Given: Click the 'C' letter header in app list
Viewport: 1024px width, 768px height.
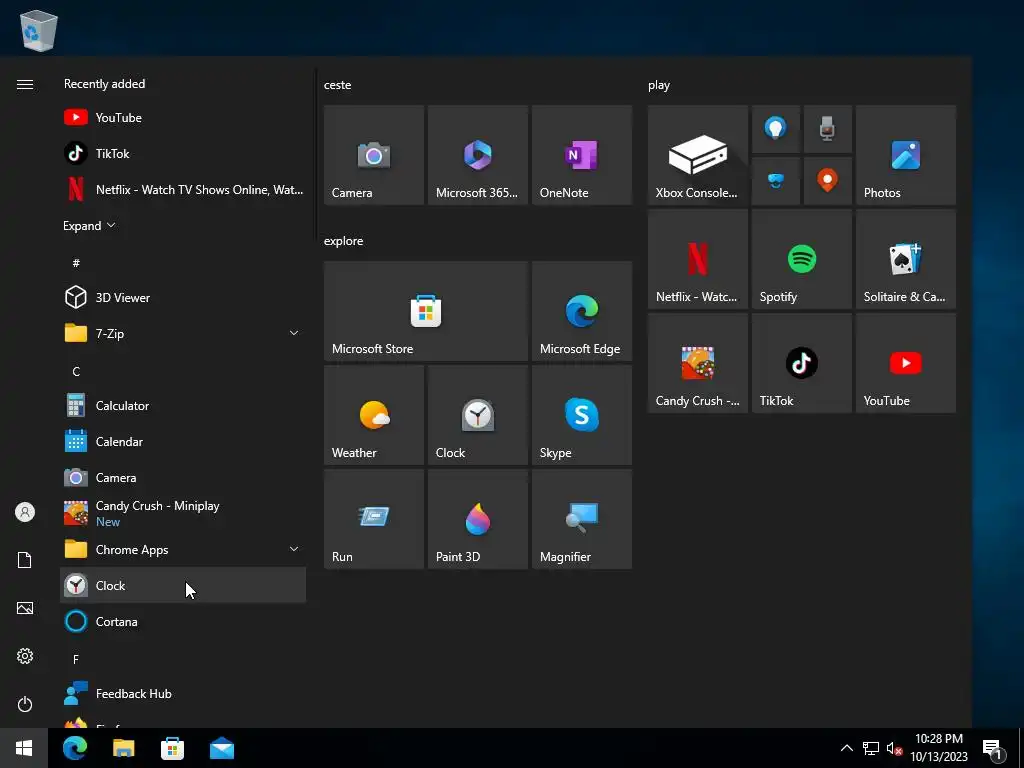Looking at the screenshot, I should 76,372.
